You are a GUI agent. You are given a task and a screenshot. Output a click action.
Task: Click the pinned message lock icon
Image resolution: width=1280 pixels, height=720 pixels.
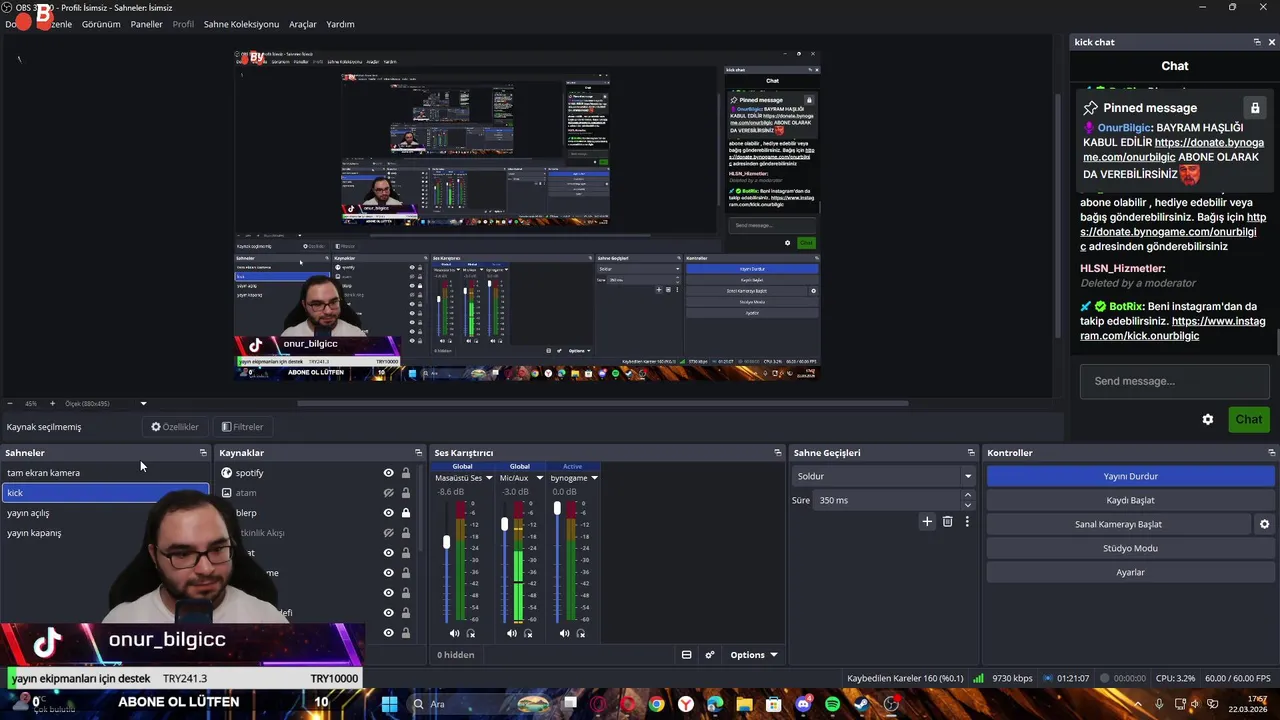pyautogui.click(x=1254, y=107)
